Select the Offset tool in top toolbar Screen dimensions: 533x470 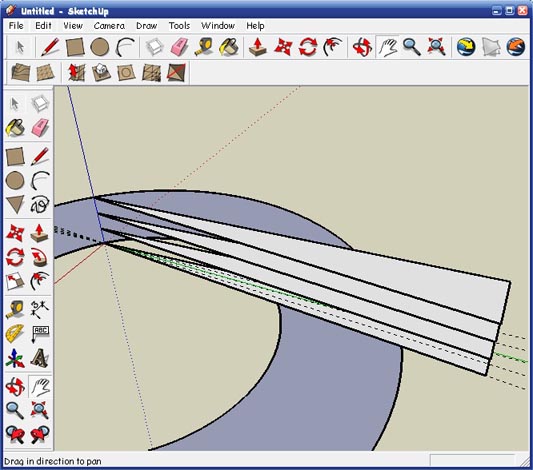(333, 47)
